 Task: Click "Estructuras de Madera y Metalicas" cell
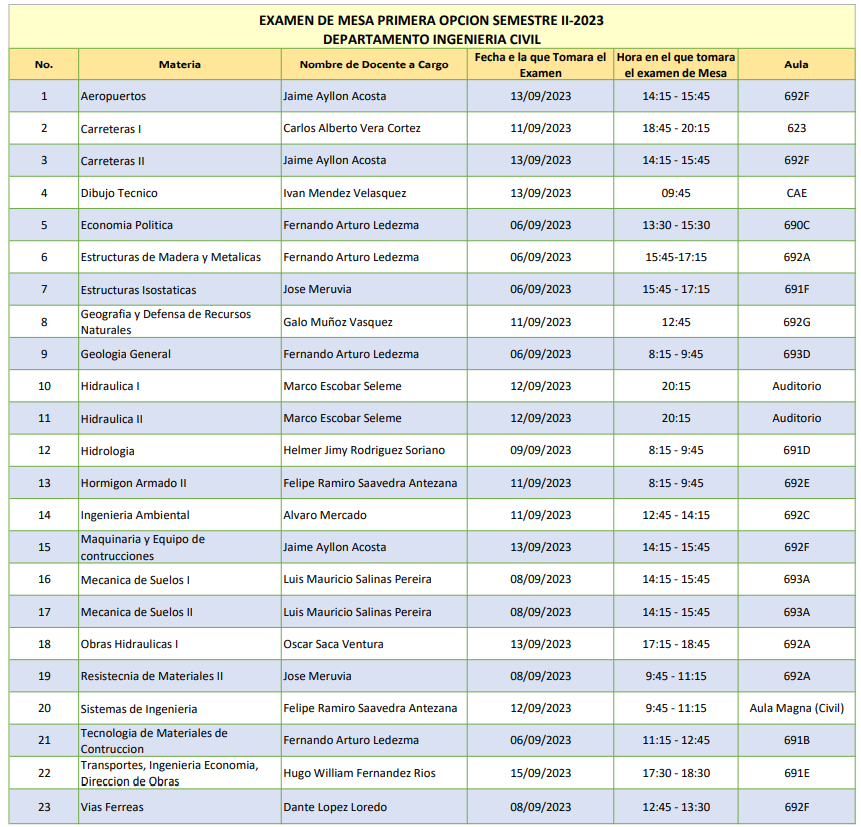point(171,257)
